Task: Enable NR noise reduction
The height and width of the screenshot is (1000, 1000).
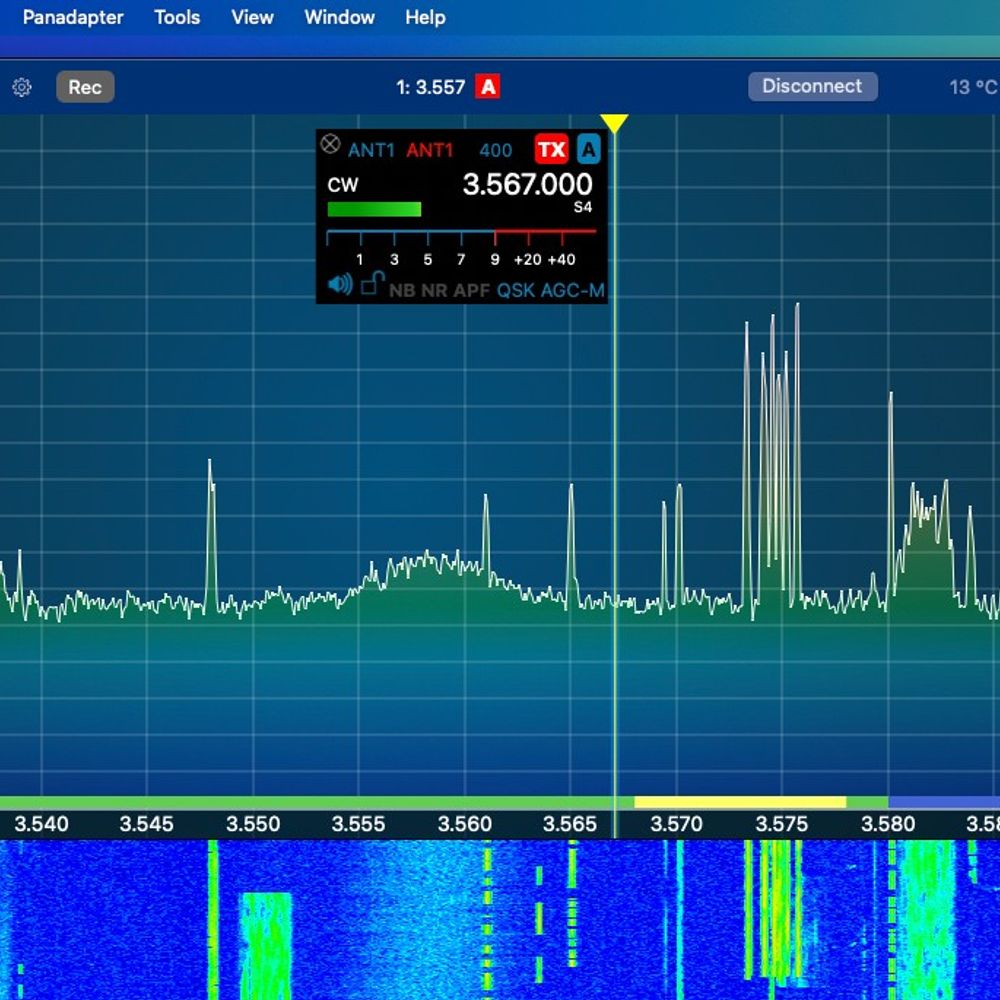Action: (x=434, y=291)
